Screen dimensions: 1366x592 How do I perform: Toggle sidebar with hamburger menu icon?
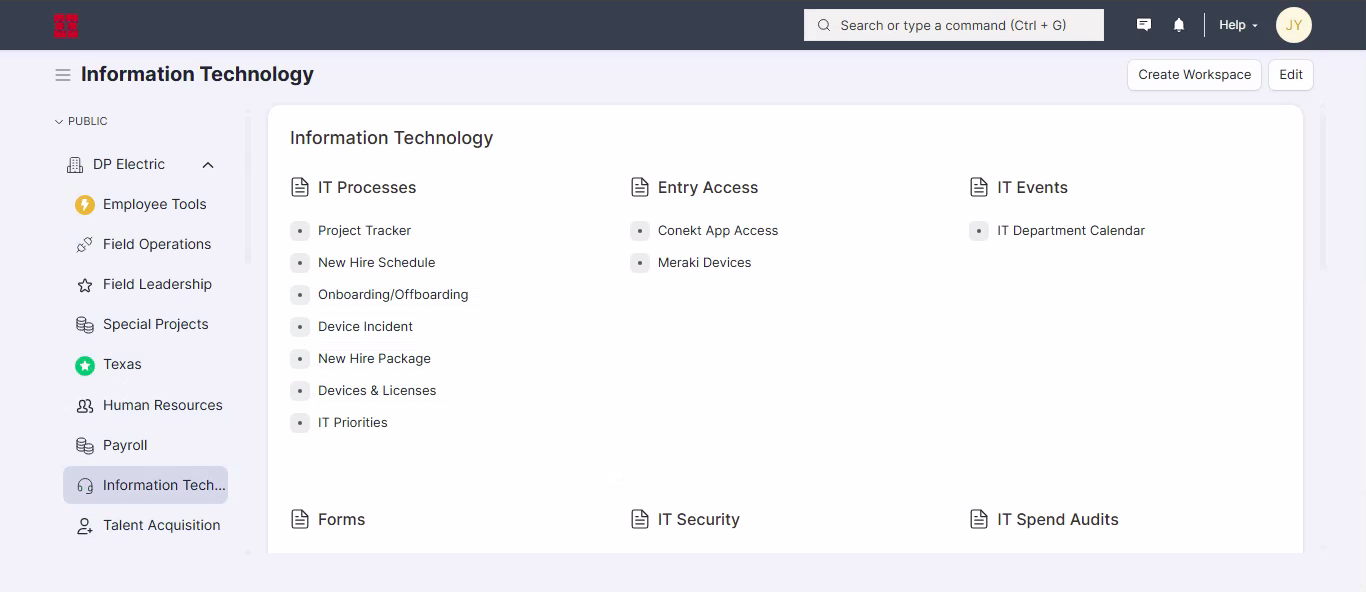pyautogui.click(x=62, y=75)
